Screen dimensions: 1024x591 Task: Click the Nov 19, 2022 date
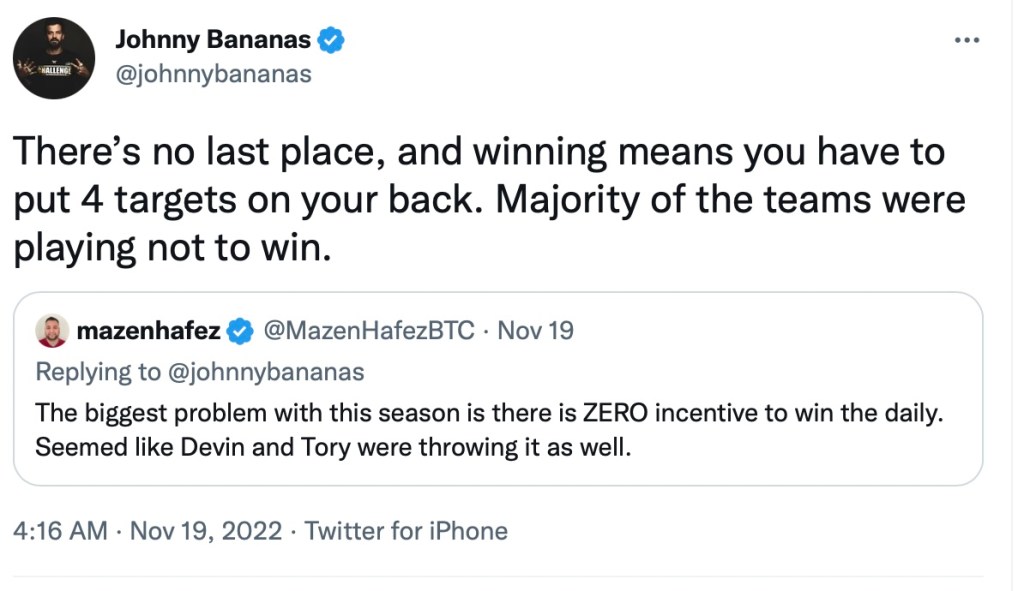(204, 530)
